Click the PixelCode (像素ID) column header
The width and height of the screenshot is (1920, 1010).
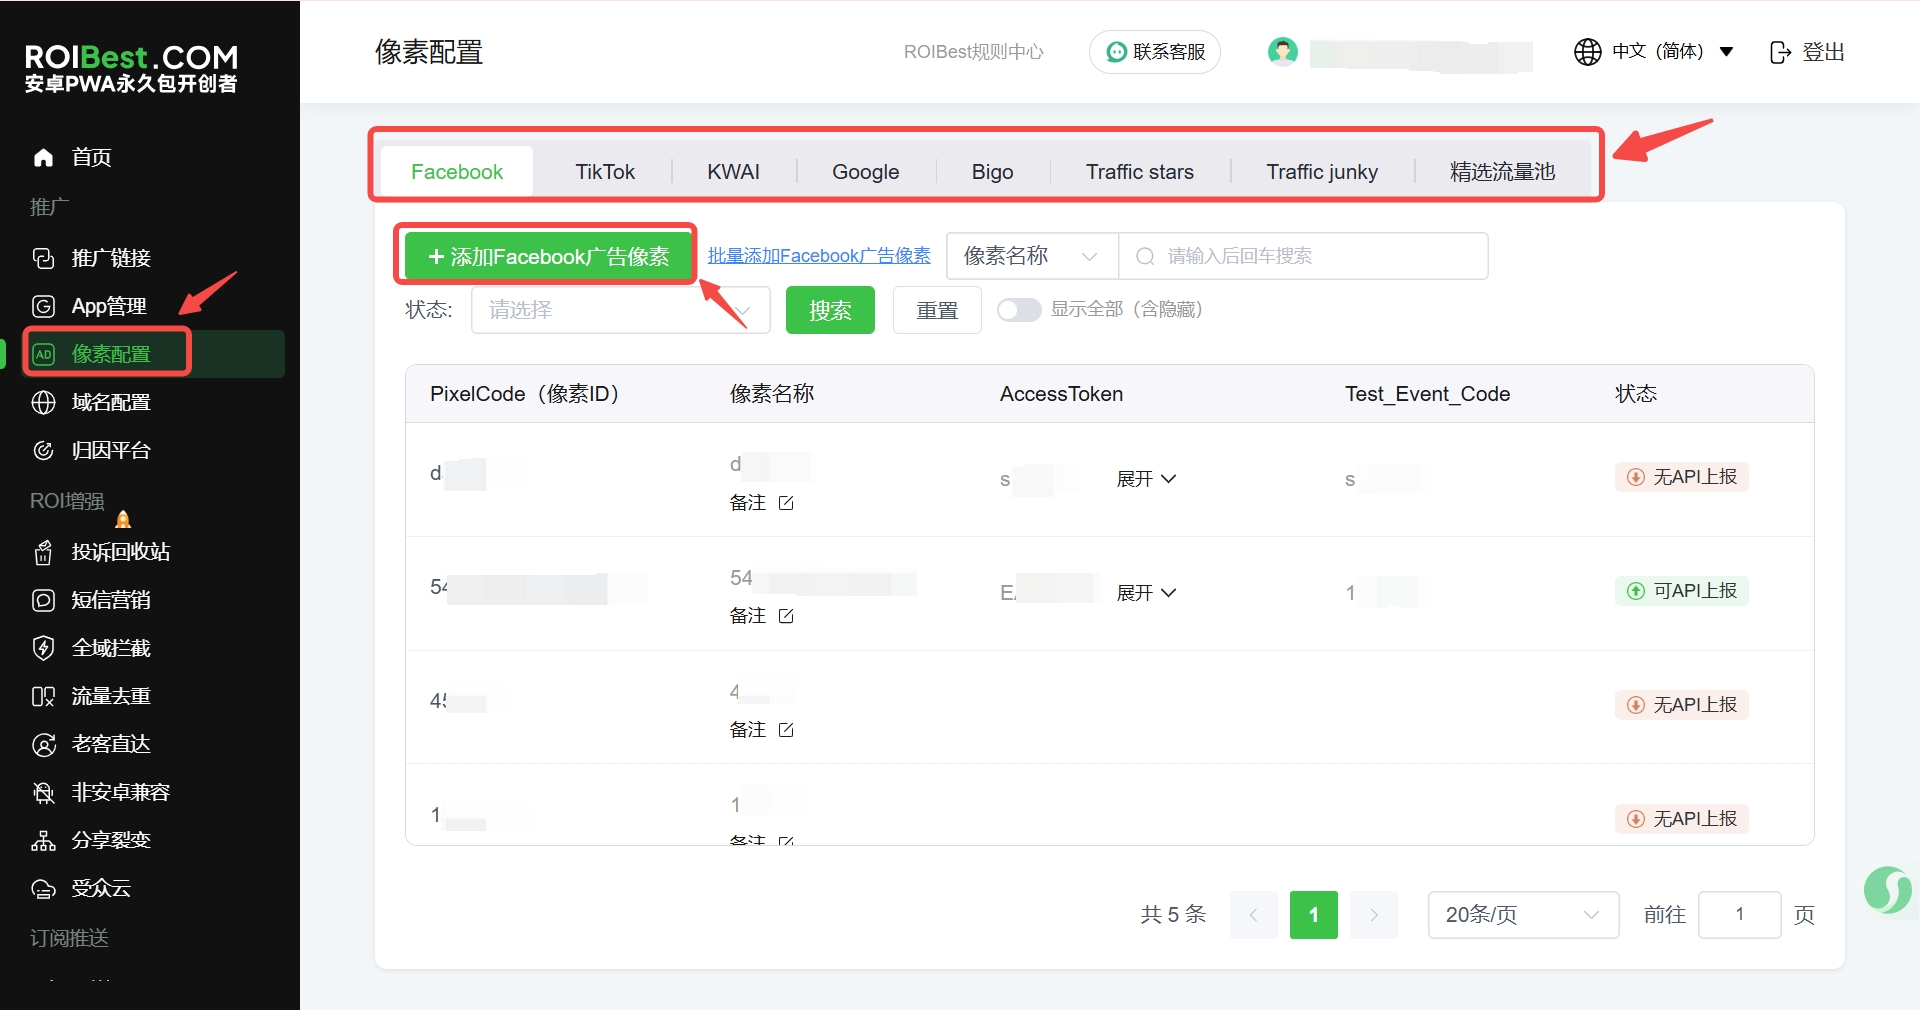(525, 394)
